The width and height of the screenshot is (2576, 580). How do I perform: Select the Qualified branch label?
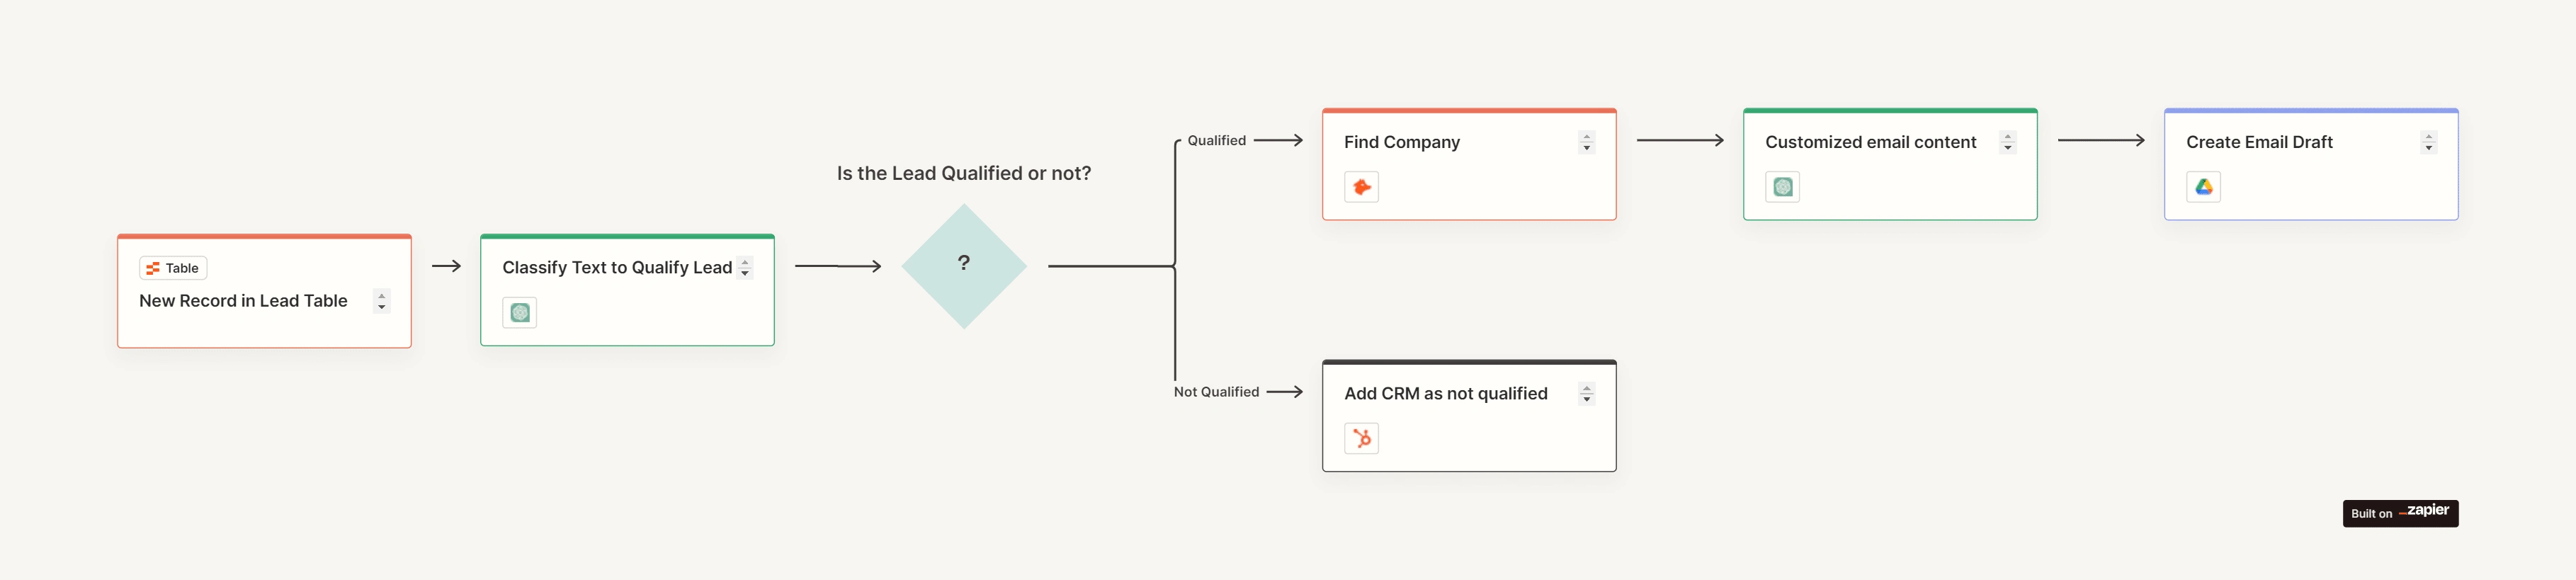point(1216,141)
